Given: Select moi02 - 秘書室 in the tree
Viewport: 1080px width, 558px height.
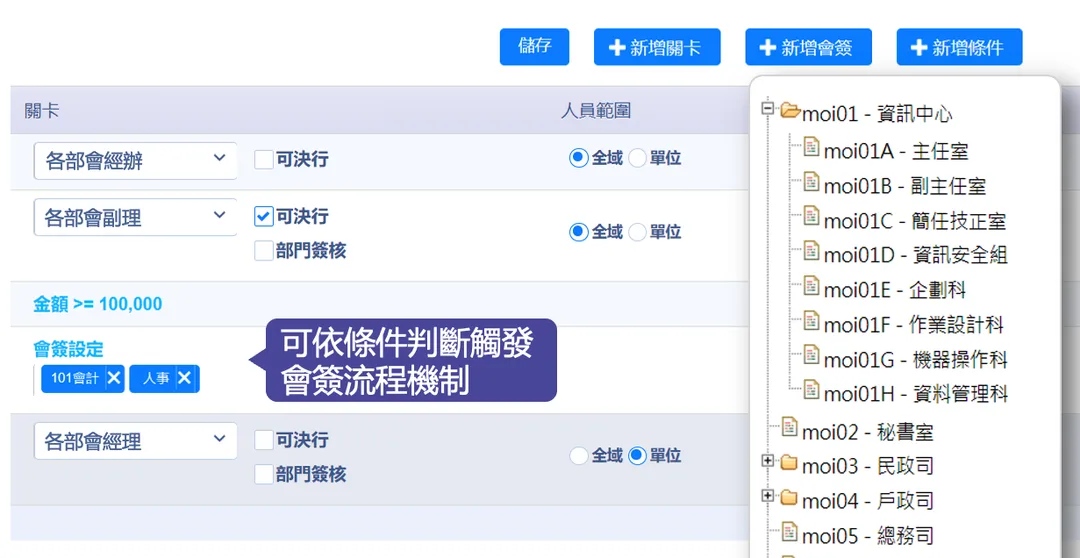Looking at the screenshot, I should tap(868, 432).
